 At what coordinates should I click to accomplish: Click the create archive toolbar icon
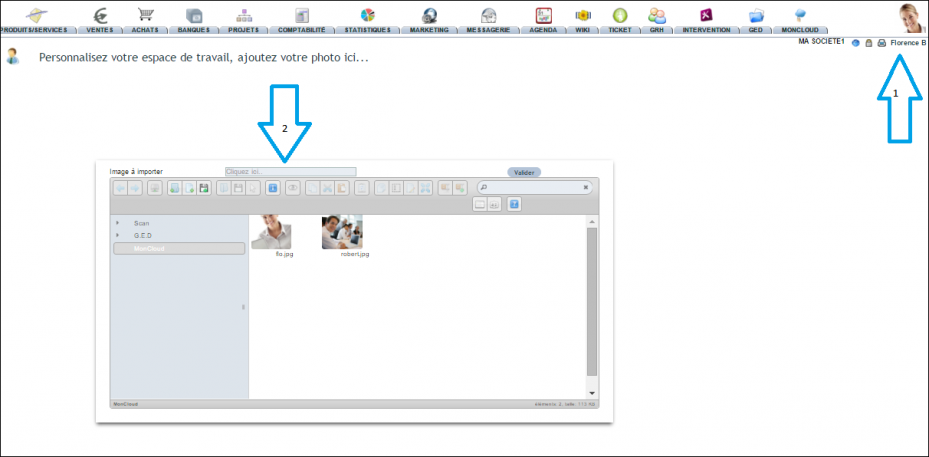coord(460,188)
